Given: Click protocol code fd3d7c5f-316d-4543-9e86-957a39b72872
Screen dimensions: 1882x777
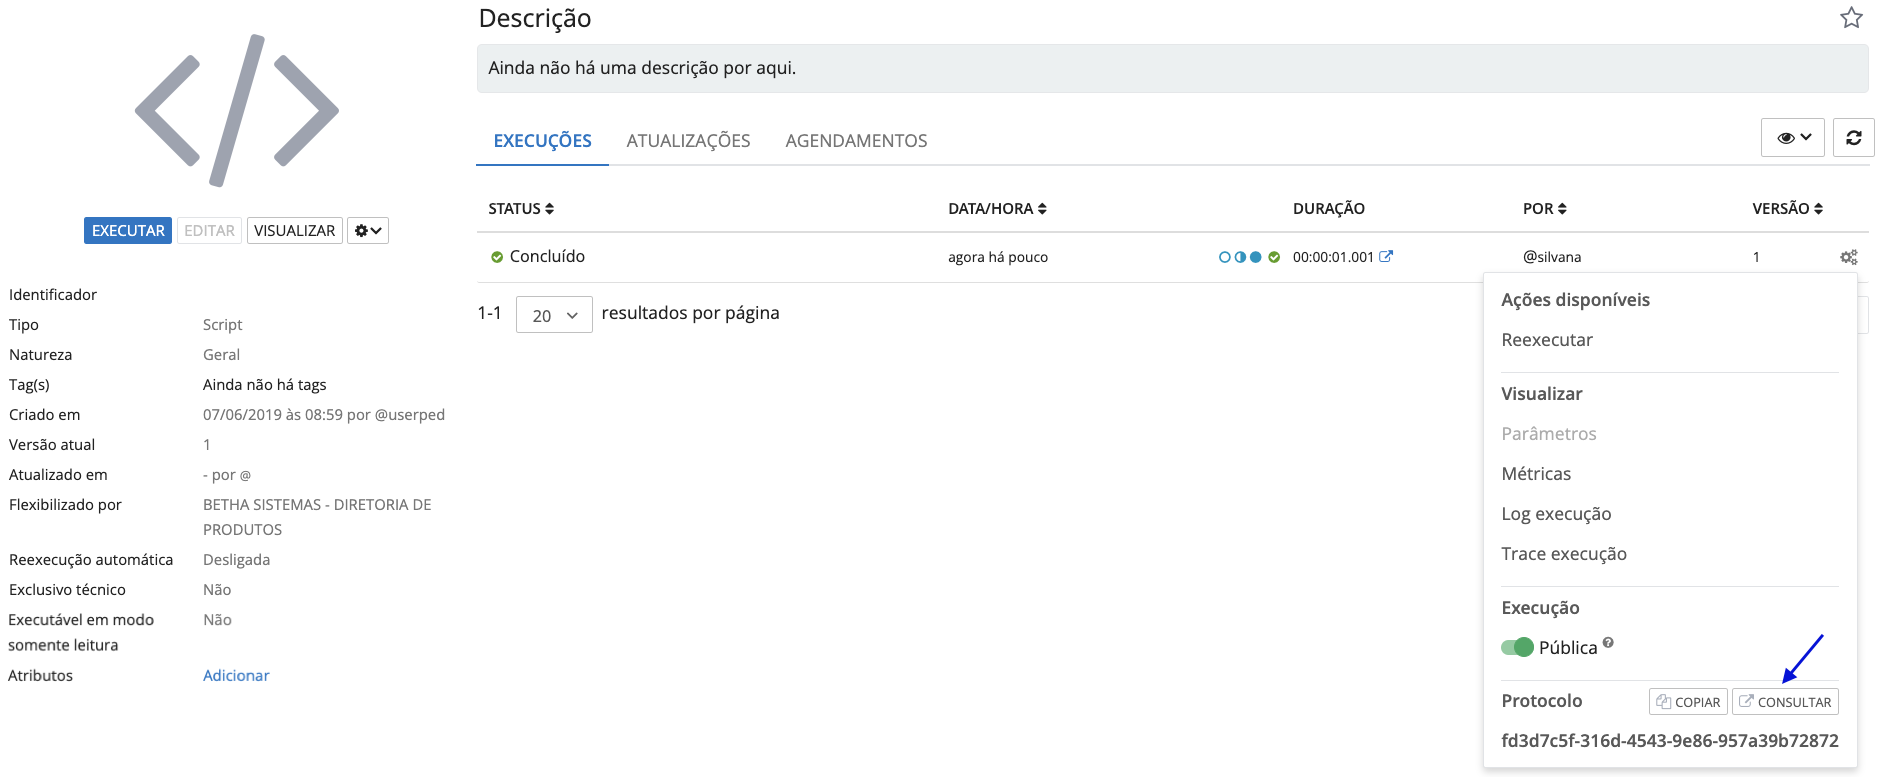Looking at the screenshot, I should [1670, 741].
